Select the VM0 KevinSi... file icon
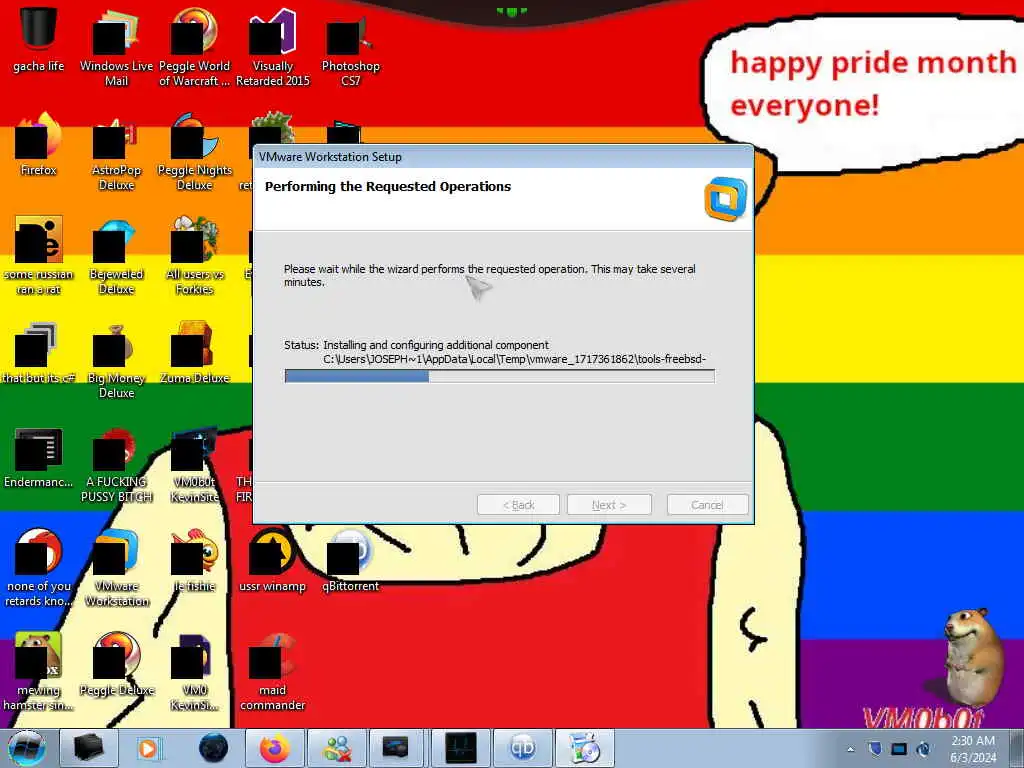Viewport: 1024px width, 768px height. pos(195,672)
